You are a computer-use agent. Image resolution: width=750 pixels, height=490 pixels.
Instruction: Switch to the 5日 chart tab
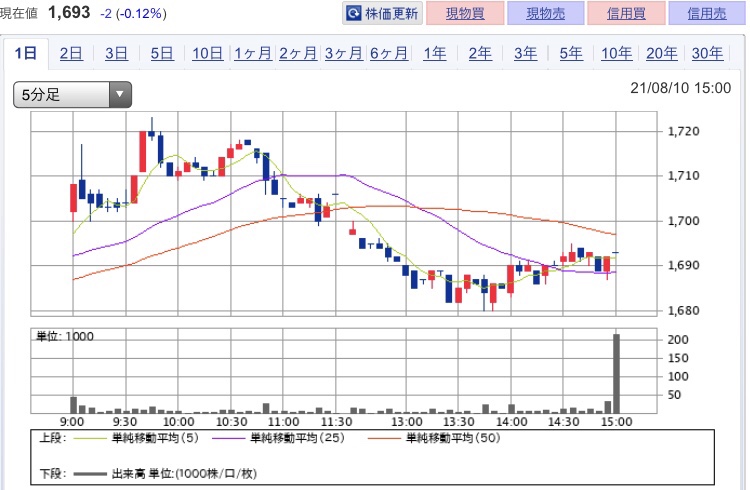[162, 53]
